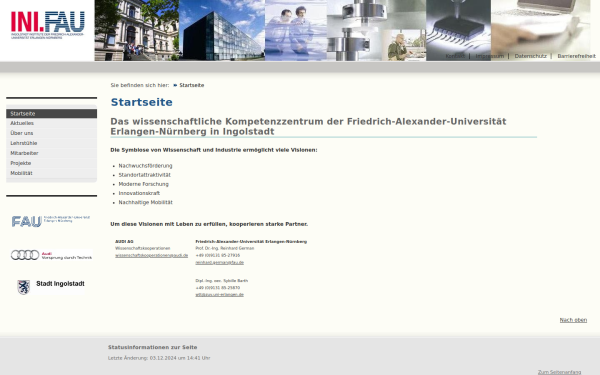Click the wissenschaftskooperationen Audi email link
The image size is (600, 375).
click(152, 256)
